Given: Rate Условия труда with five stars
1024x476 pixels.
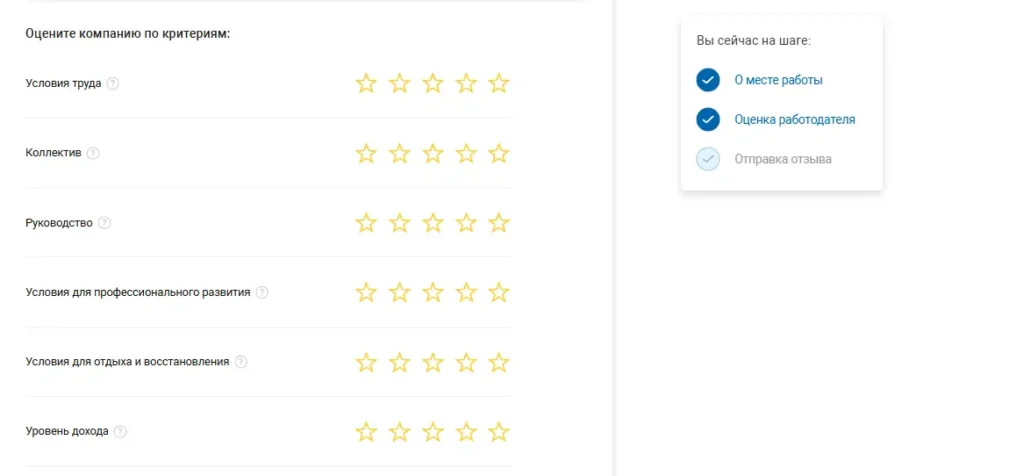Looking at the screenshot, I should [x=498, y=84].
